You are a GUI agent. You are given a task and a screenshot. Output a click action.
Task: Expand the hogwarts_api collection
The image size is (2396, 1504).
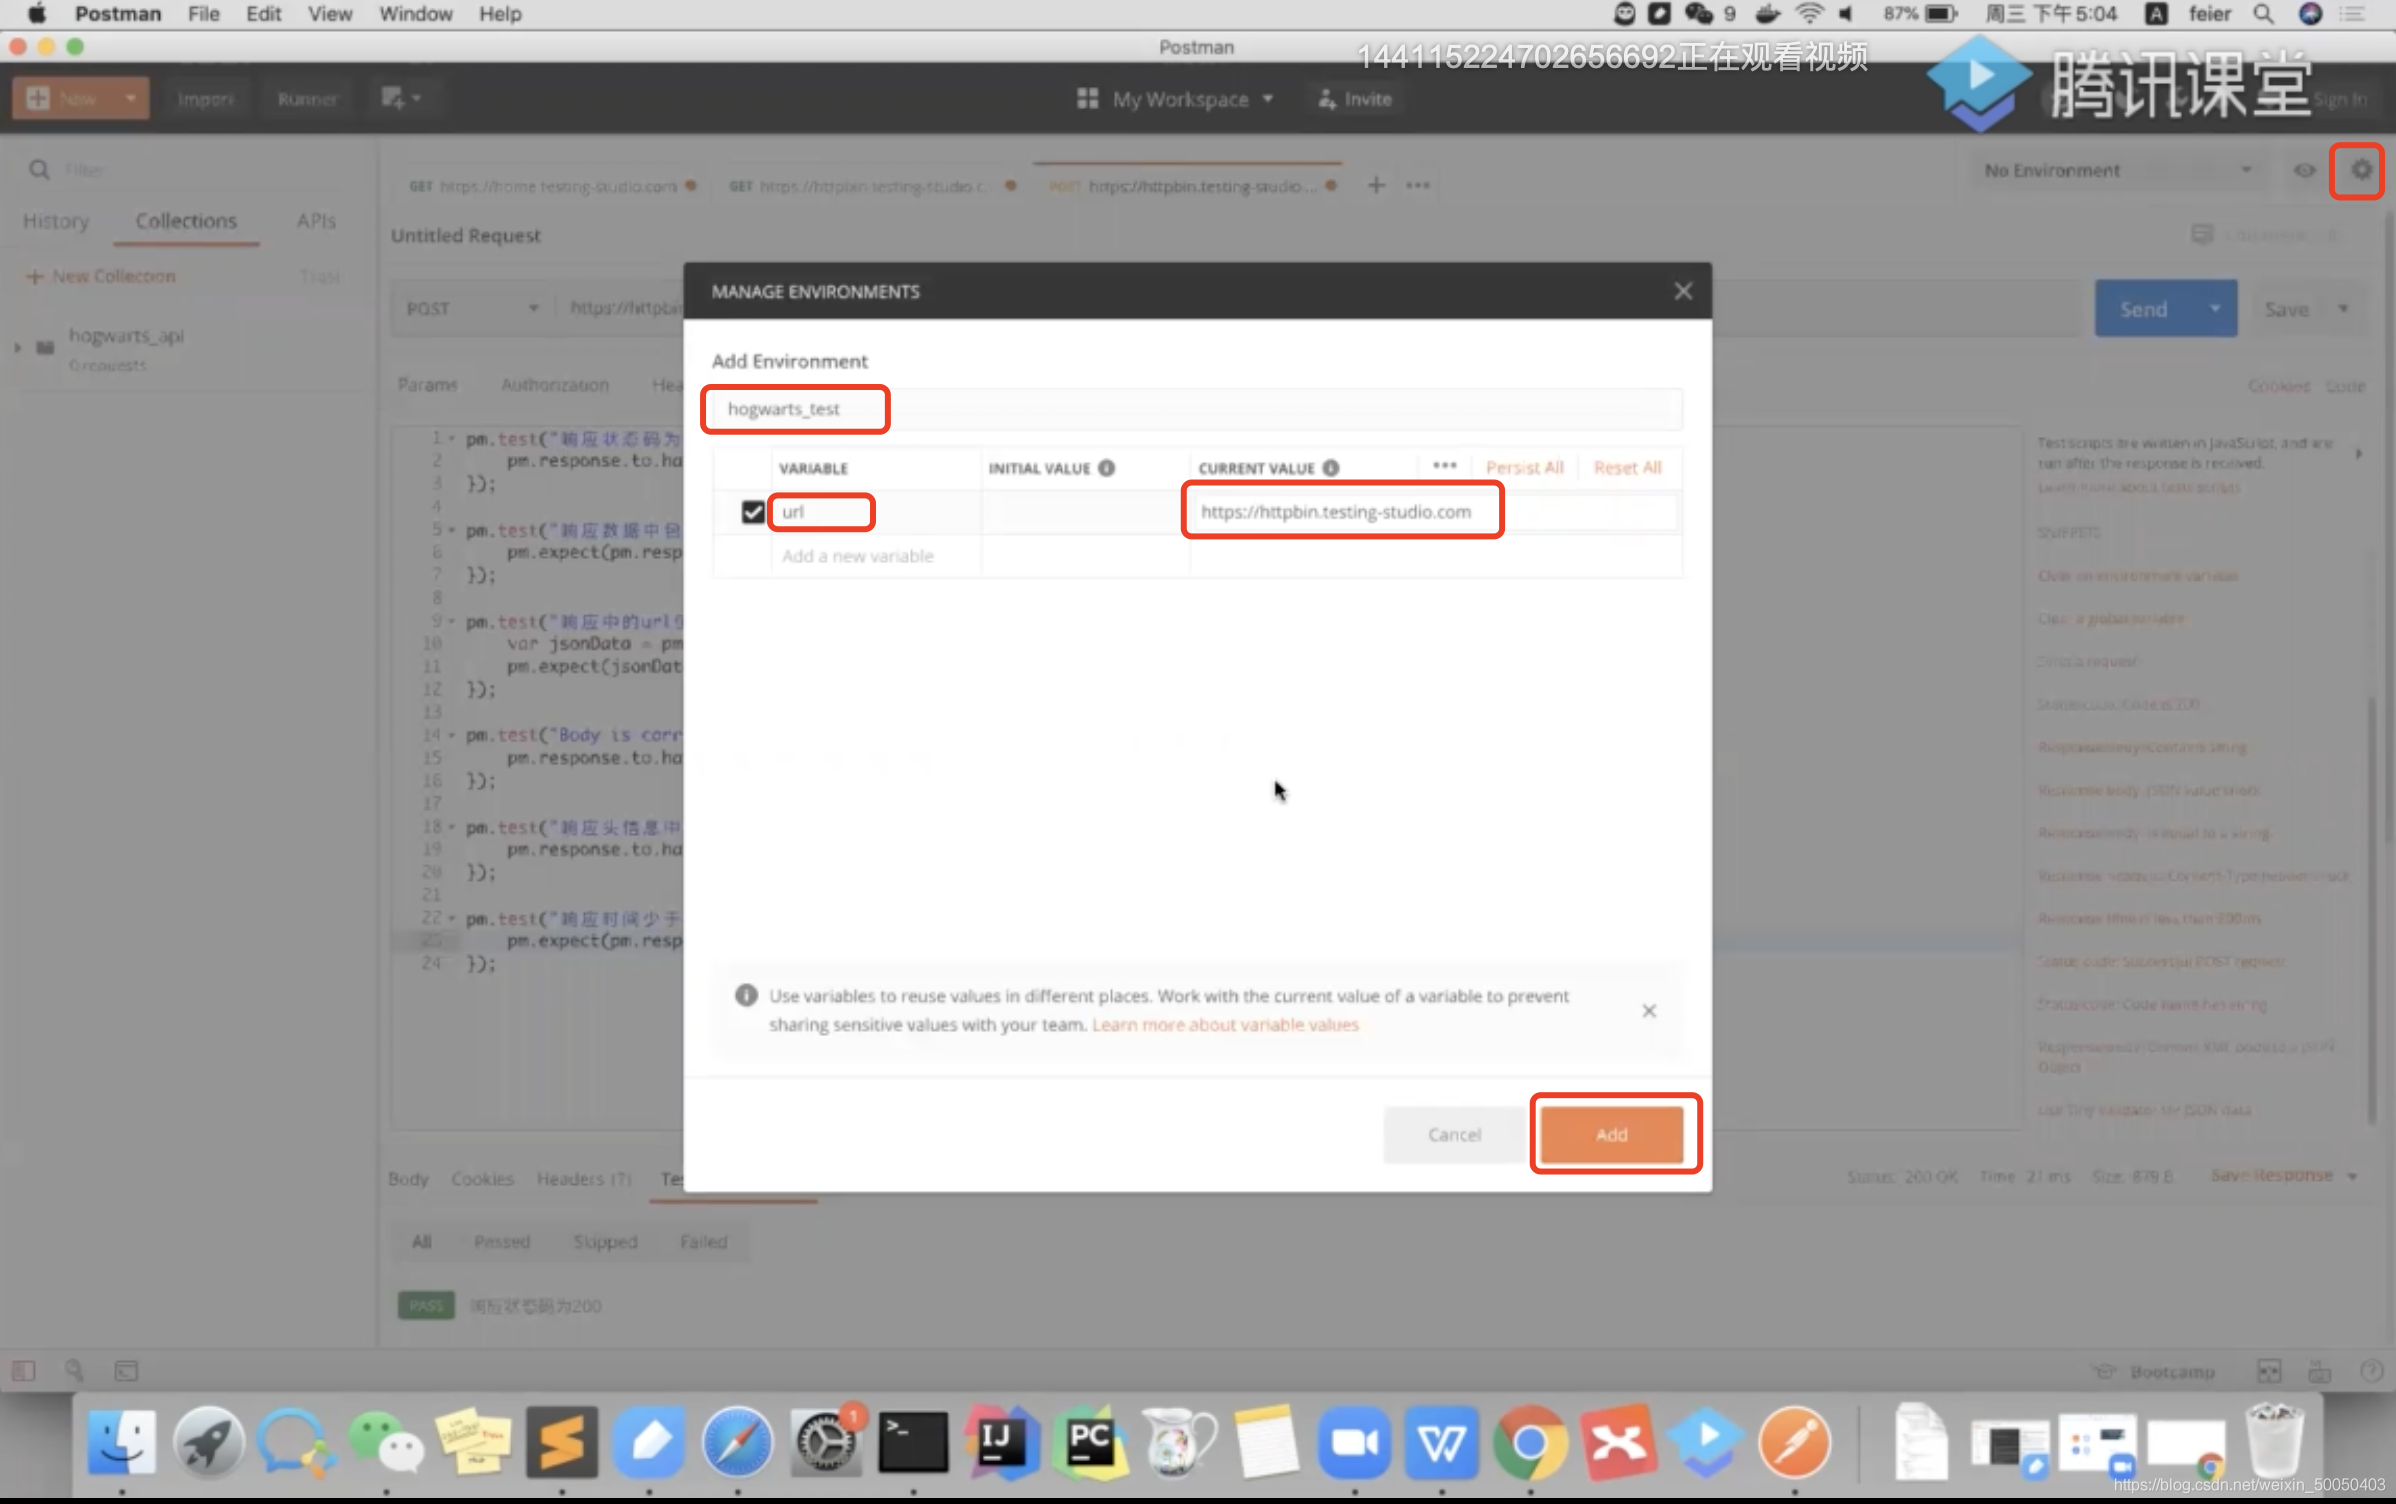click(17, 347)
